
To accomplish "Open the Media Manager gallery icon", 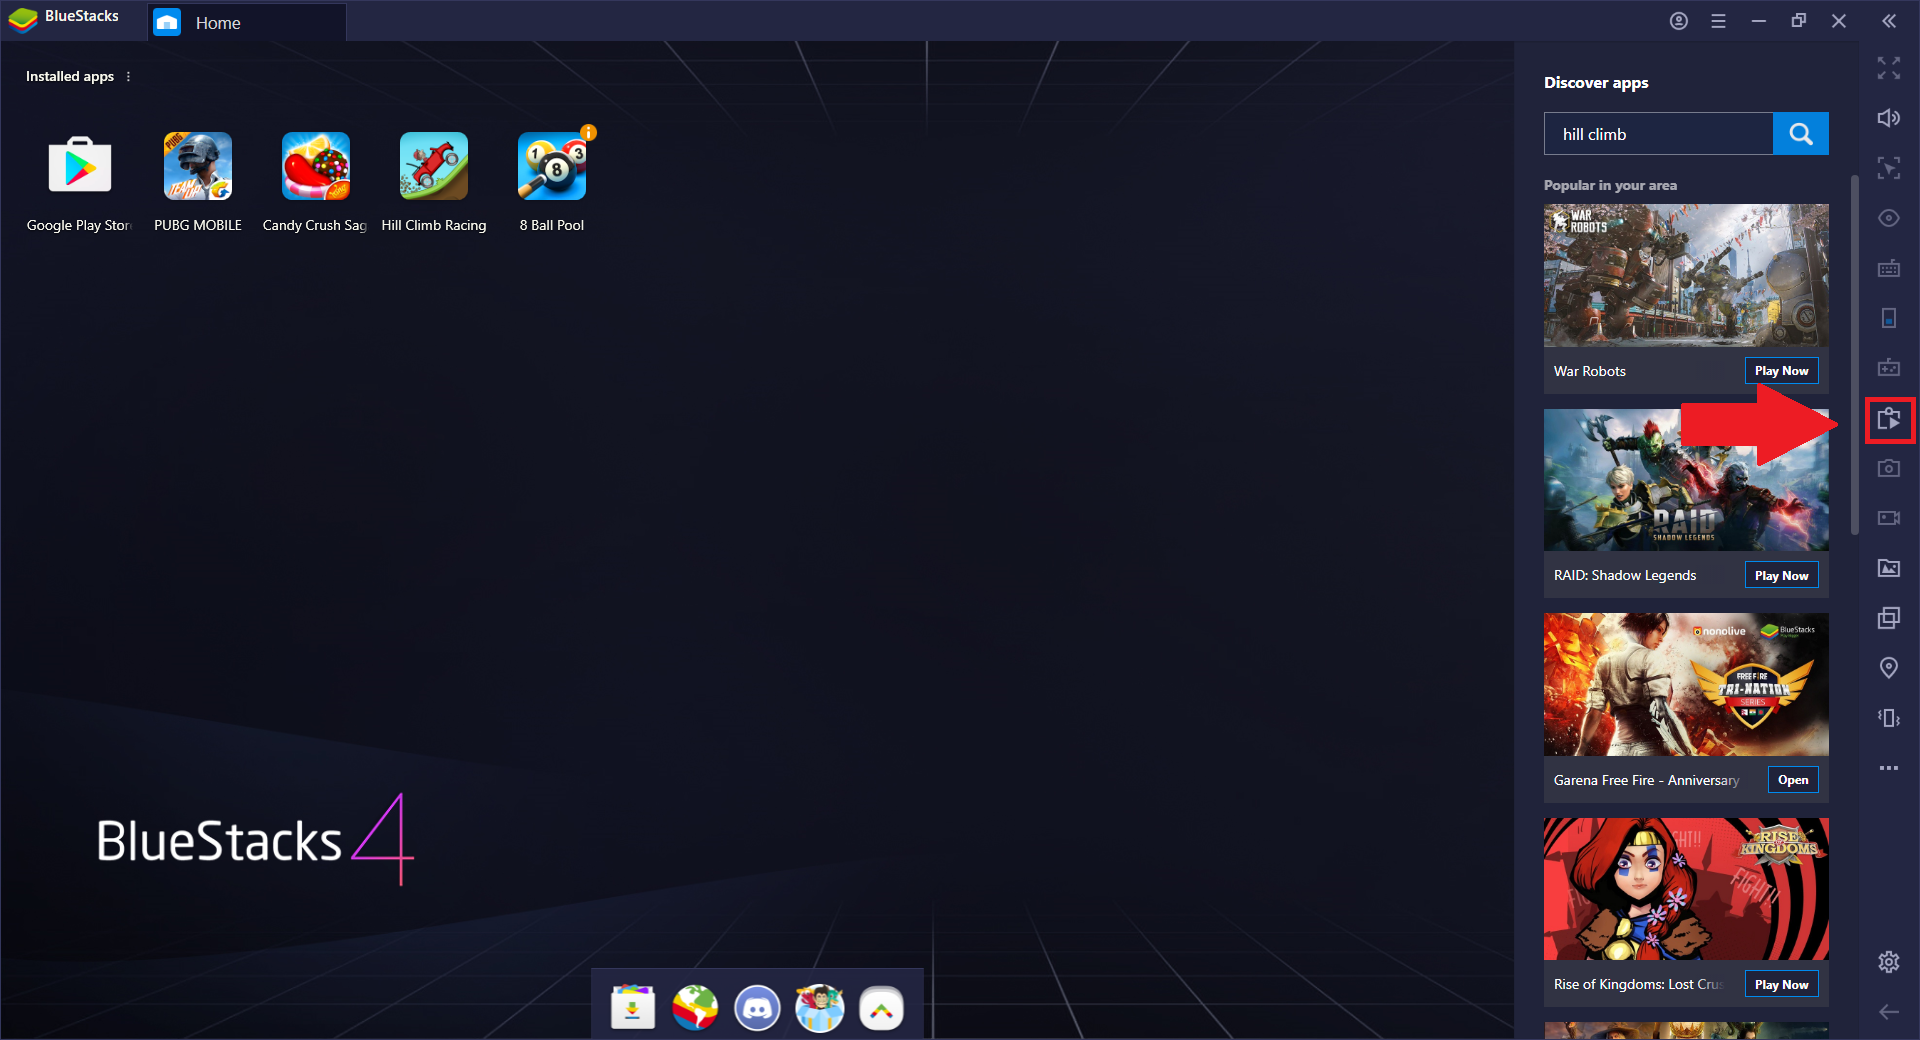I will (1889, 568).
